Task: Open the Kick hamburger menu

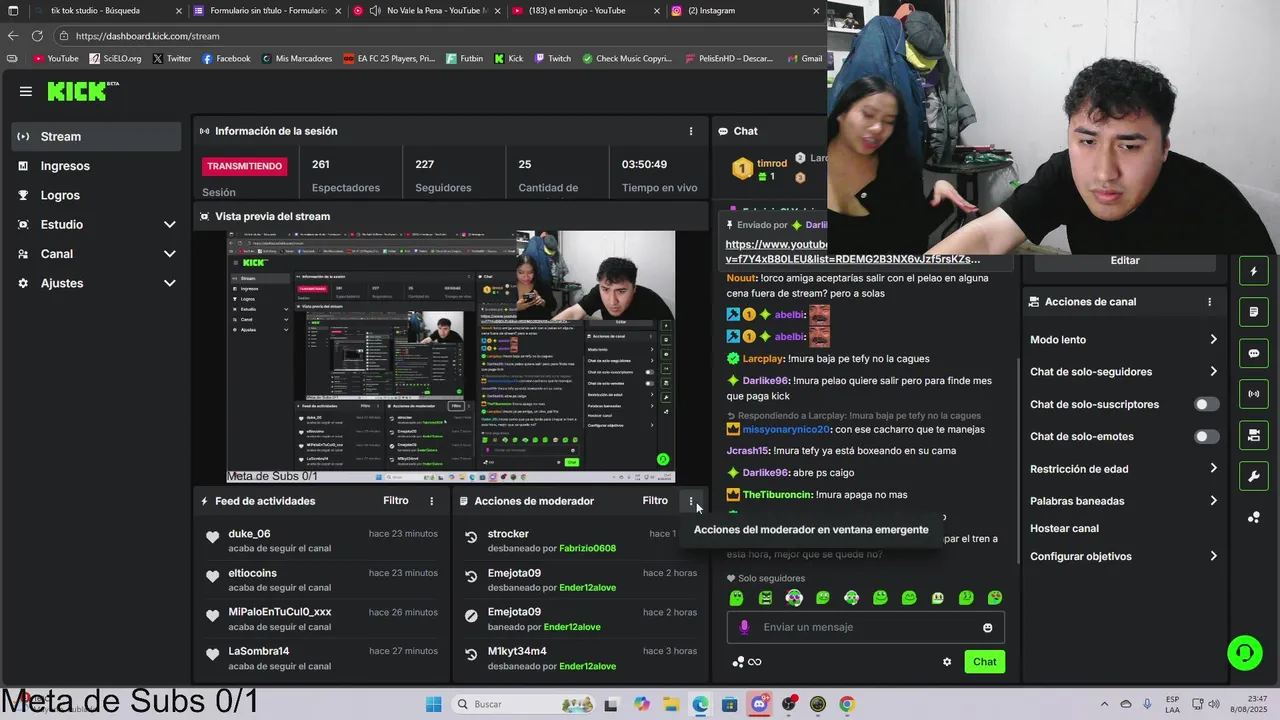Action: click(x=26, y=91)
